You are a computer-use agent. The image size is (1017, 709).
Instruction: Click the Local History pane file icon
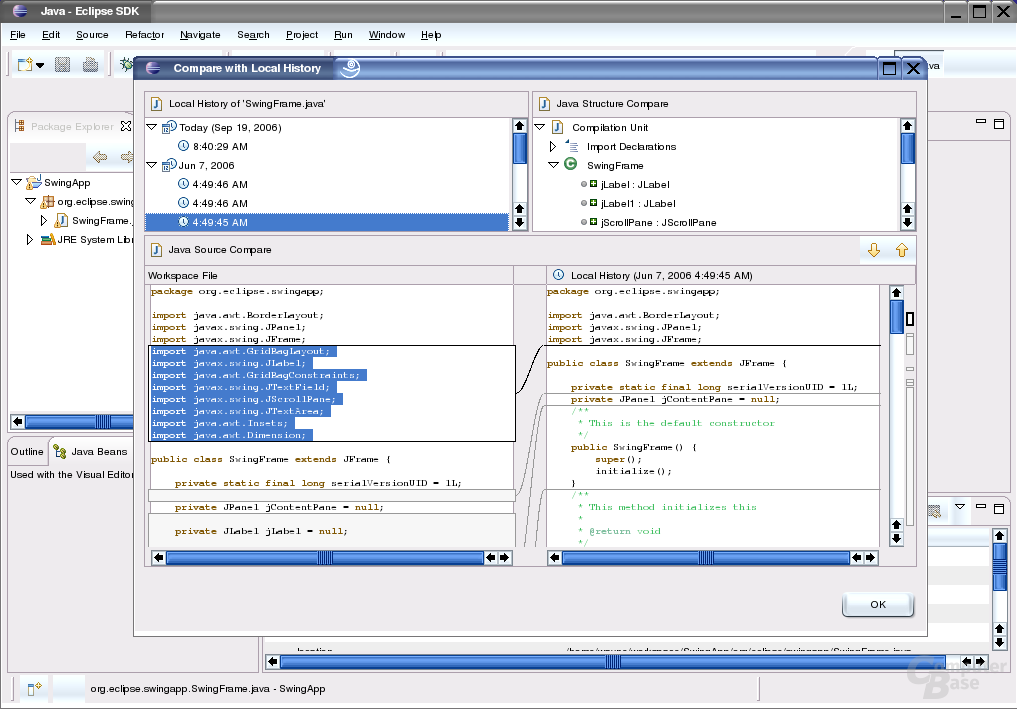coord(156,104)
